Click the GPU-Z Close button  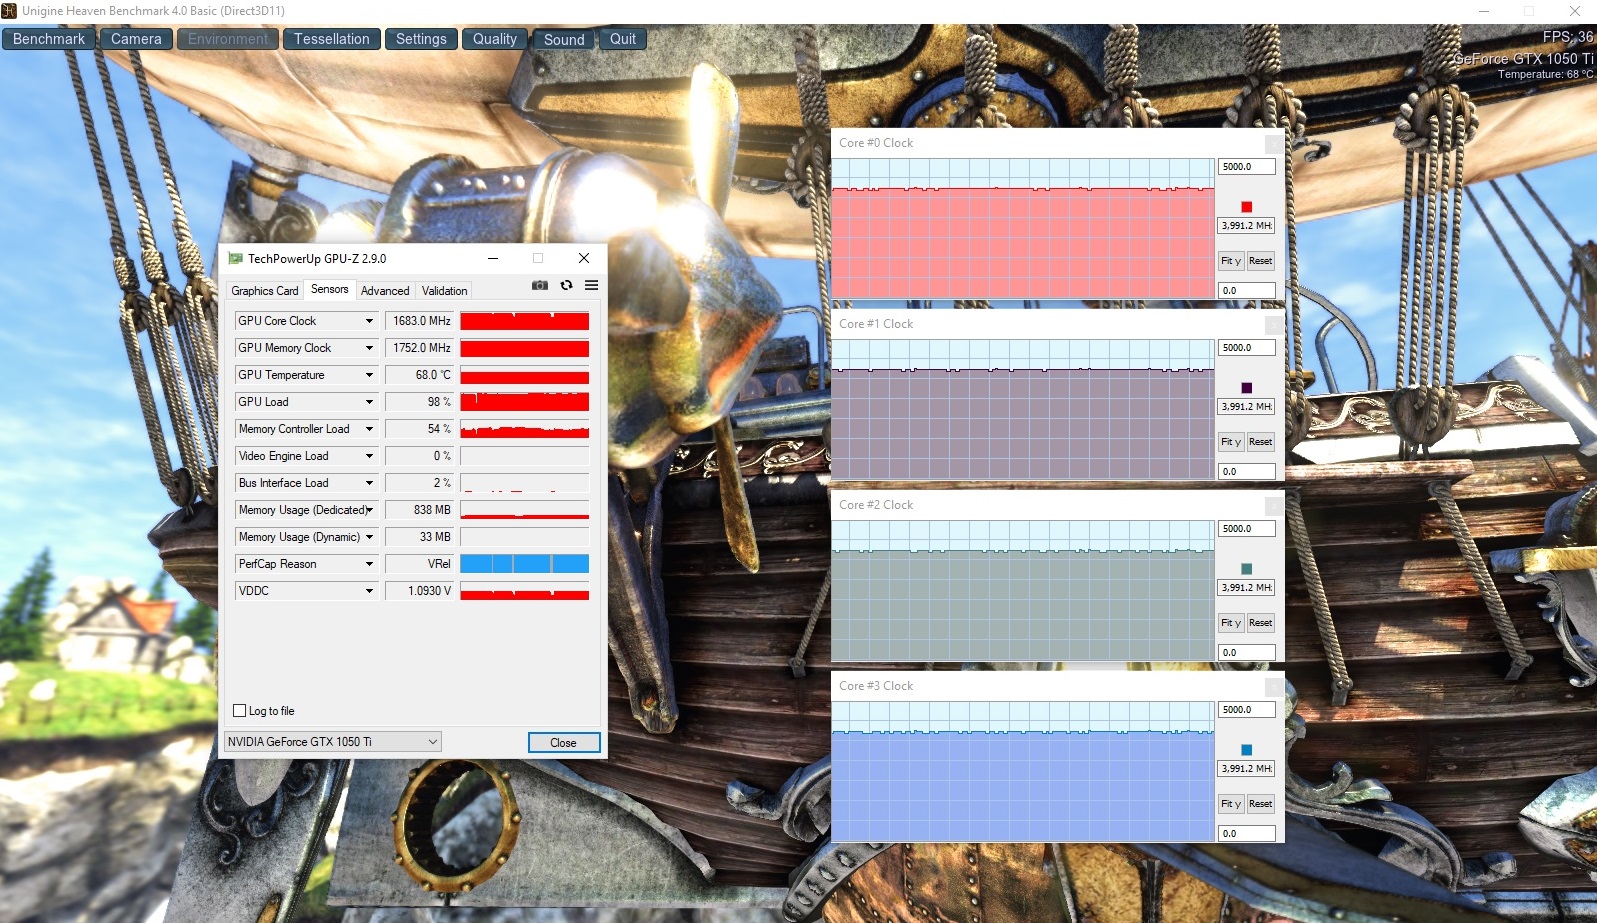point(564,743)
